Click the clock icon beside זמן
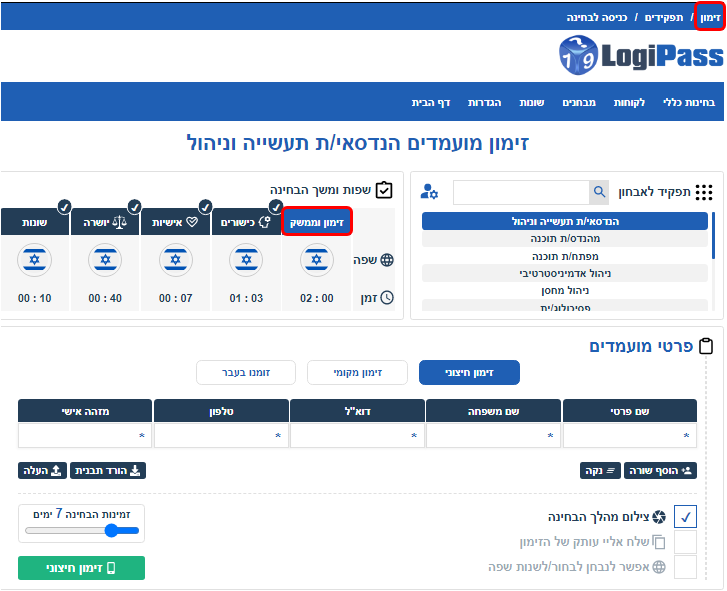 point(387,298)
